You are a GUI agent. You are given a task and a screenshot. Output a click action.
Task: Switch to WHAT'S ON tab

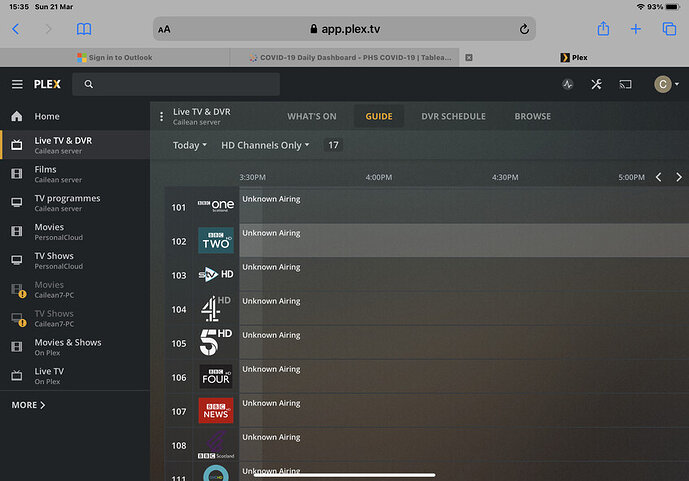coord(312,116)
